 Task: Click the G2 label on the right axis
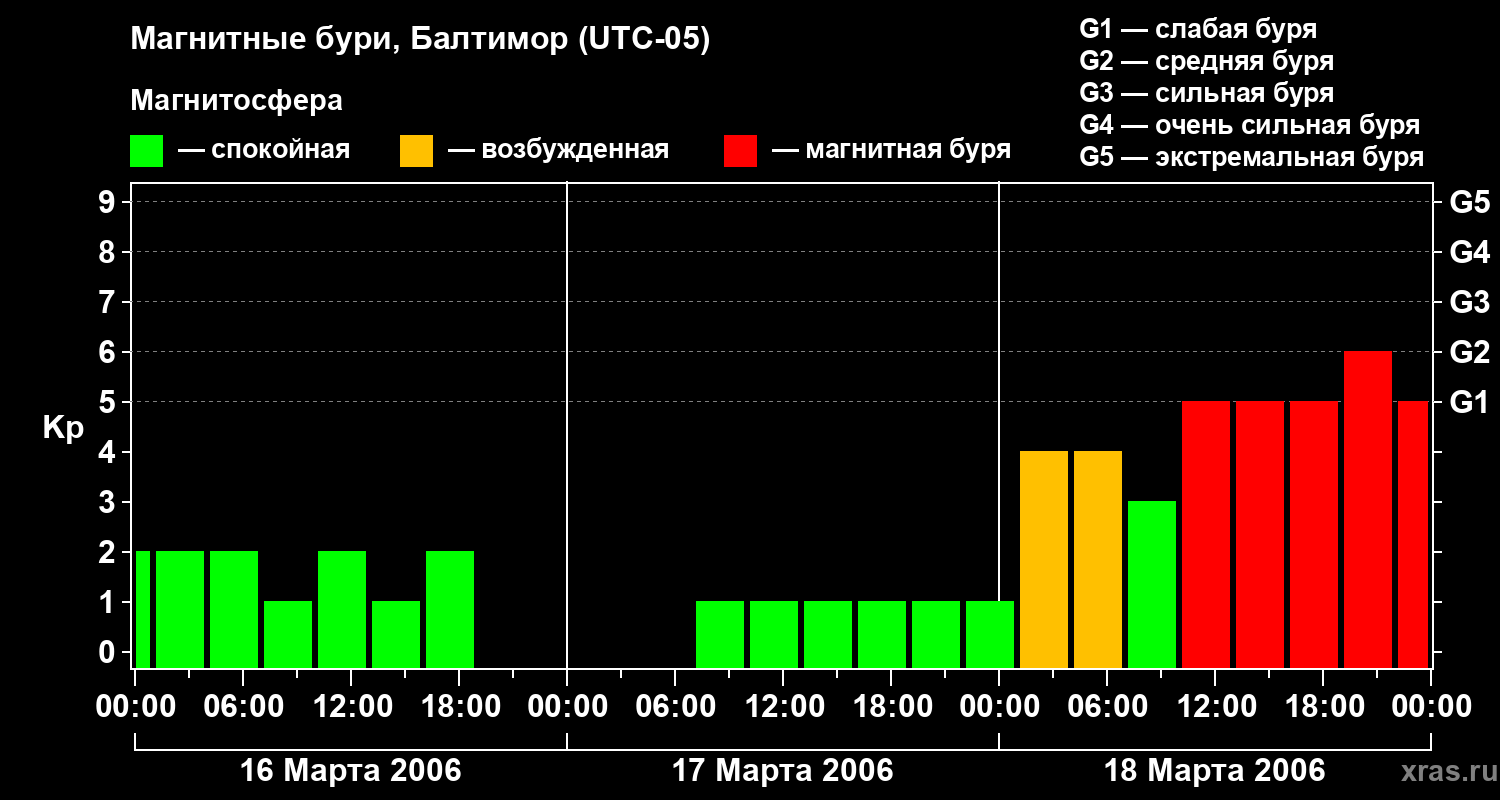(1469, 352)
